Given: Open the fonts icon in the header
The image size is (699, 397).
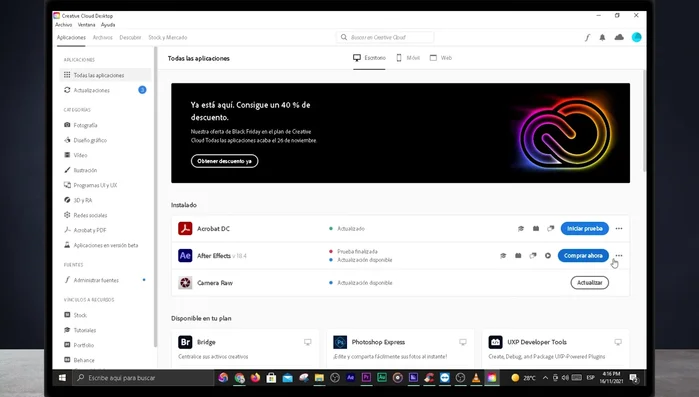Looking at the screenshot, I should pos(588,37).
